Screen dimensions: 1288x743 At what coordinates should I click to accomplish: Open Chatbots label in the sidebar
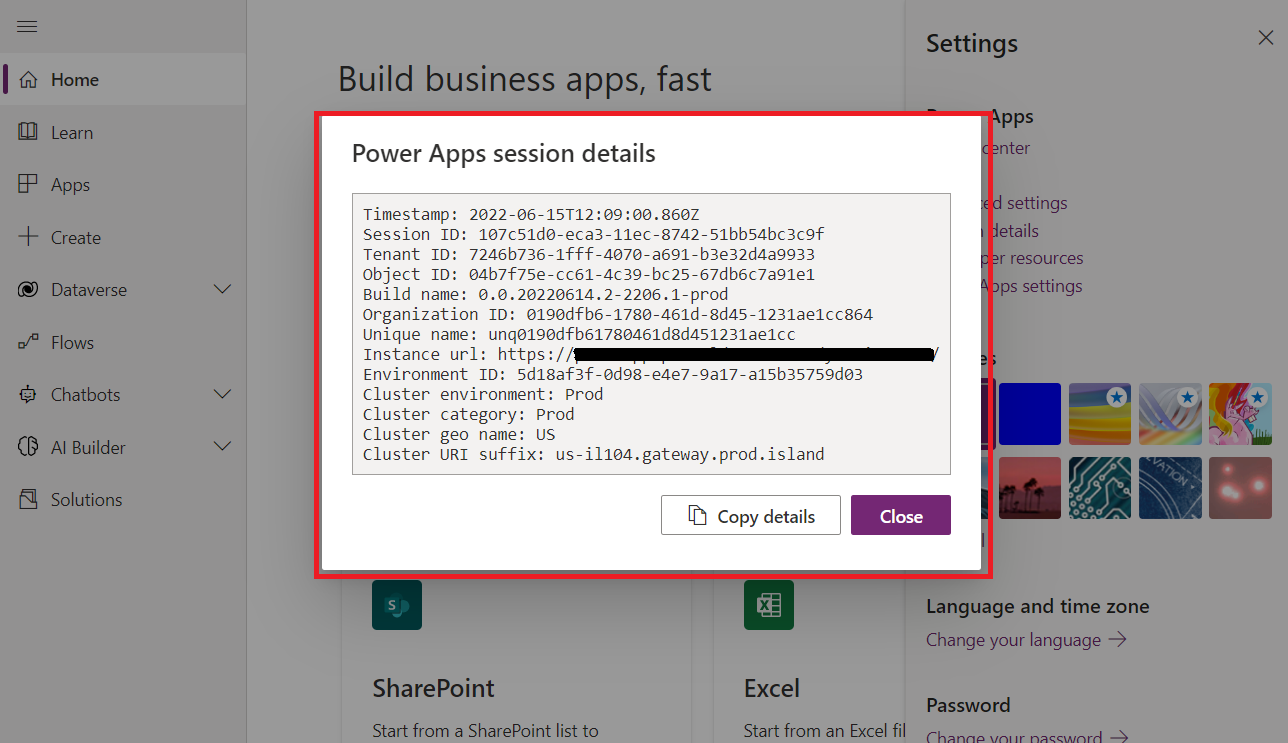click(x=85, y=395)
